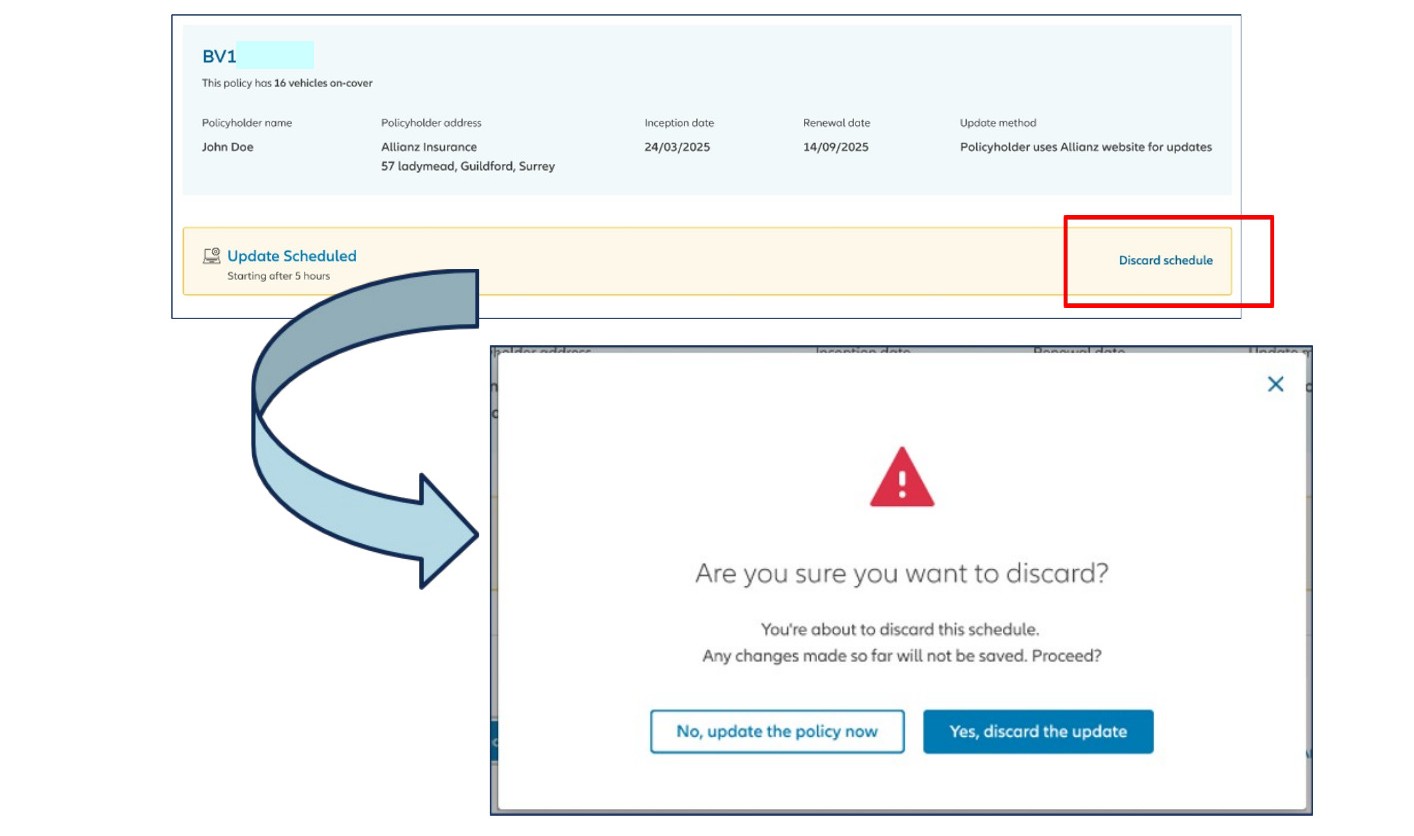Click the Policyholder name label
This screenshot has width=1414, height=836.
(247, 123)
